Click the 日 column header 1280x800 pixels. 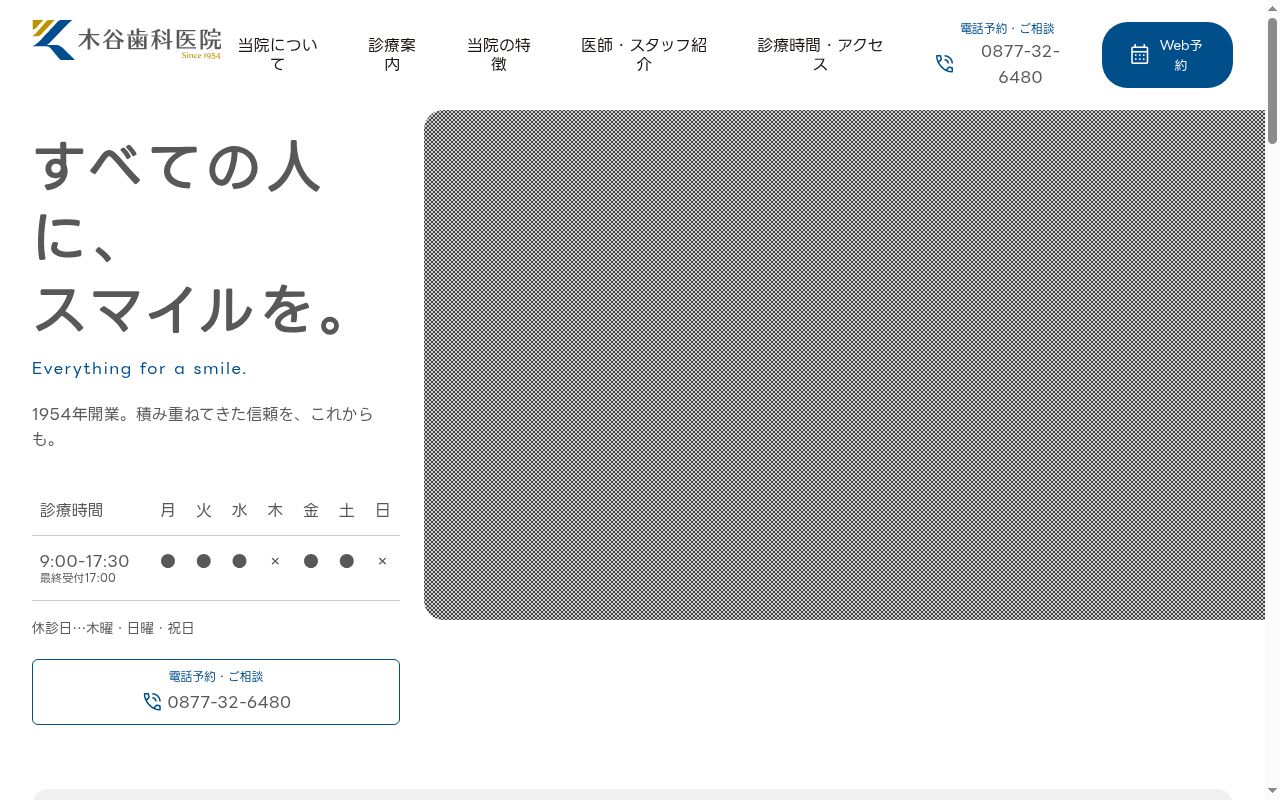click(382, 510)
